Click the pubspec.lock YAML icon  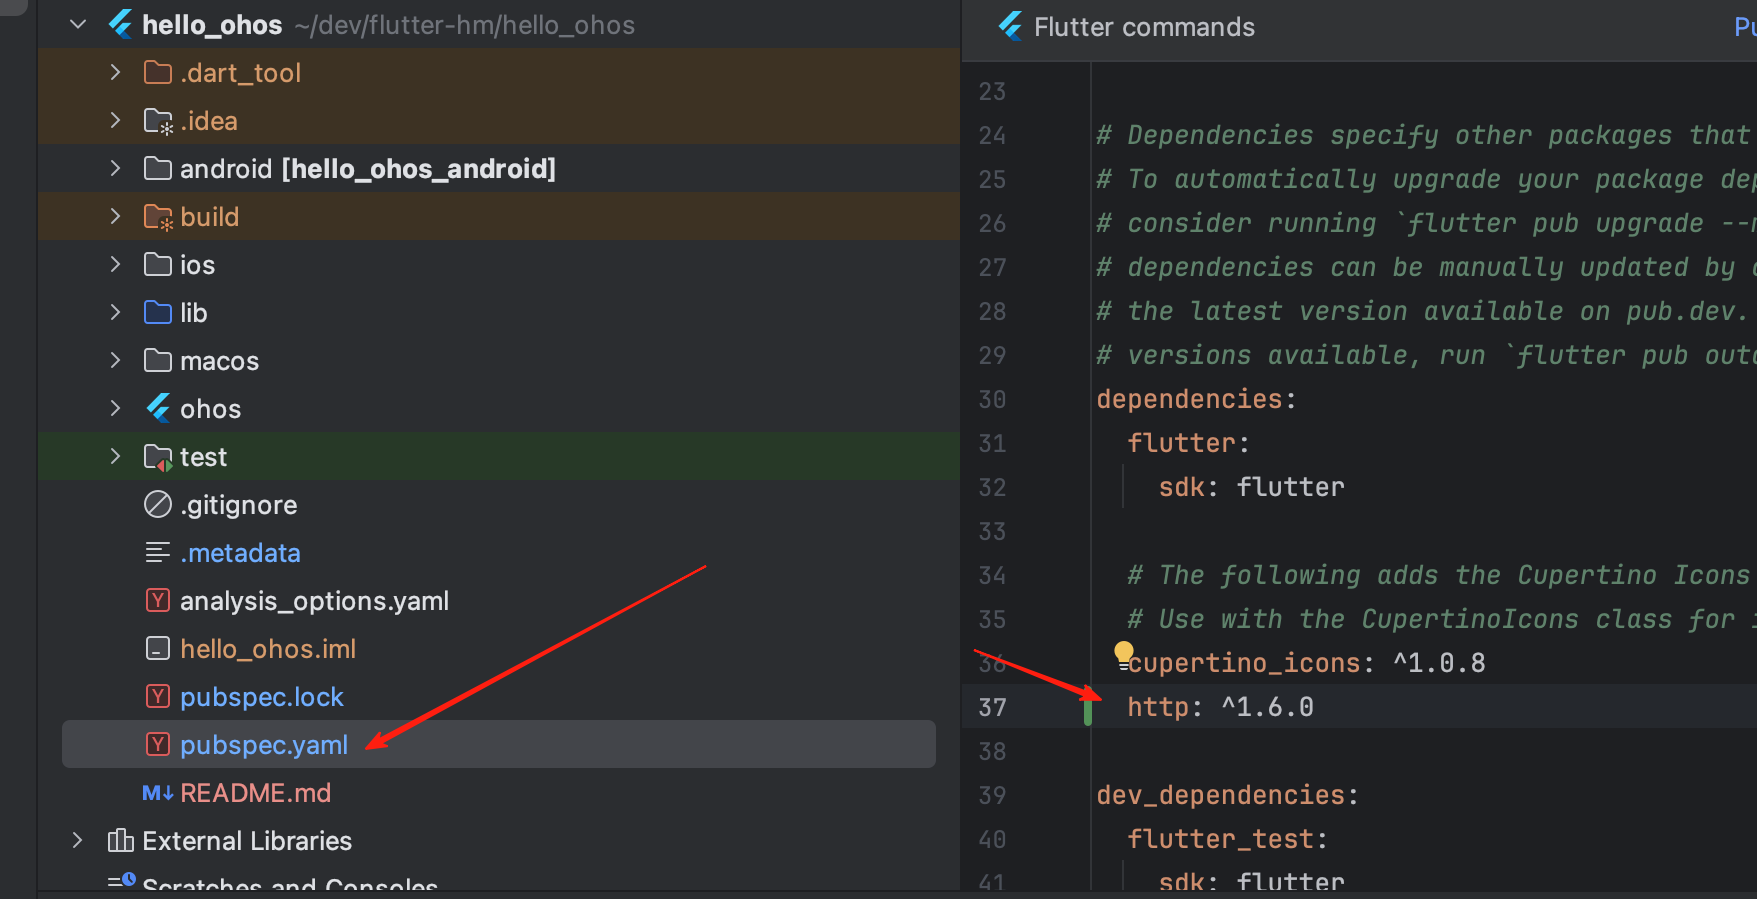click(x=158, y=696)
